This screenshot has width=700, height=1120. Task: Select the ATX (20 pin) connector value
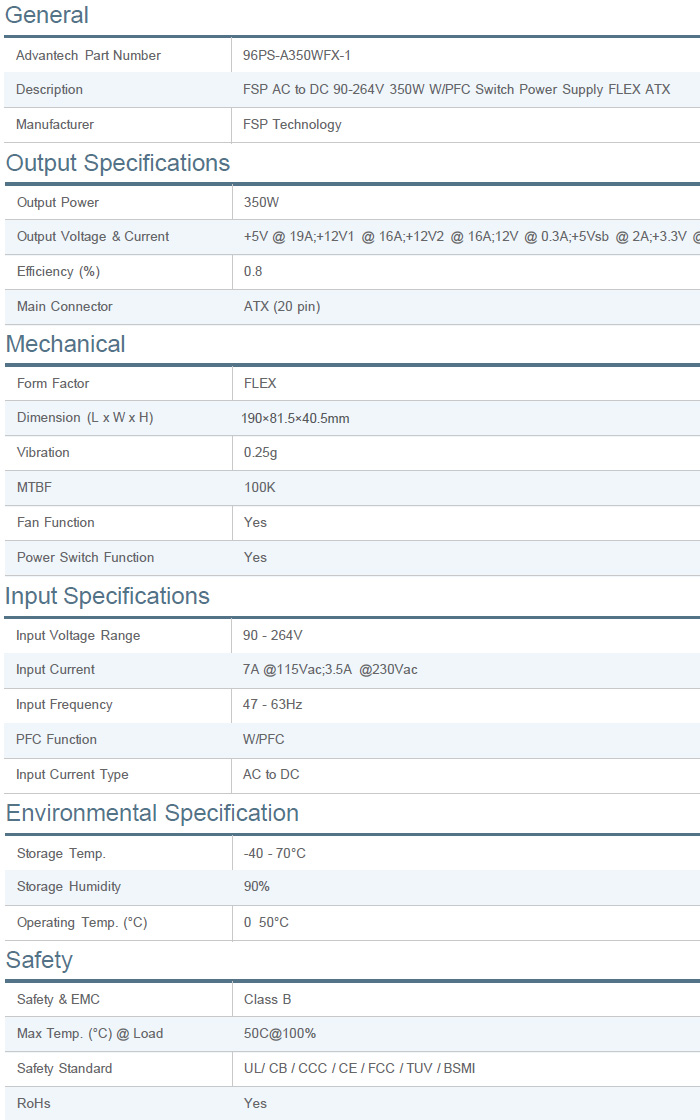coord(282,307)
